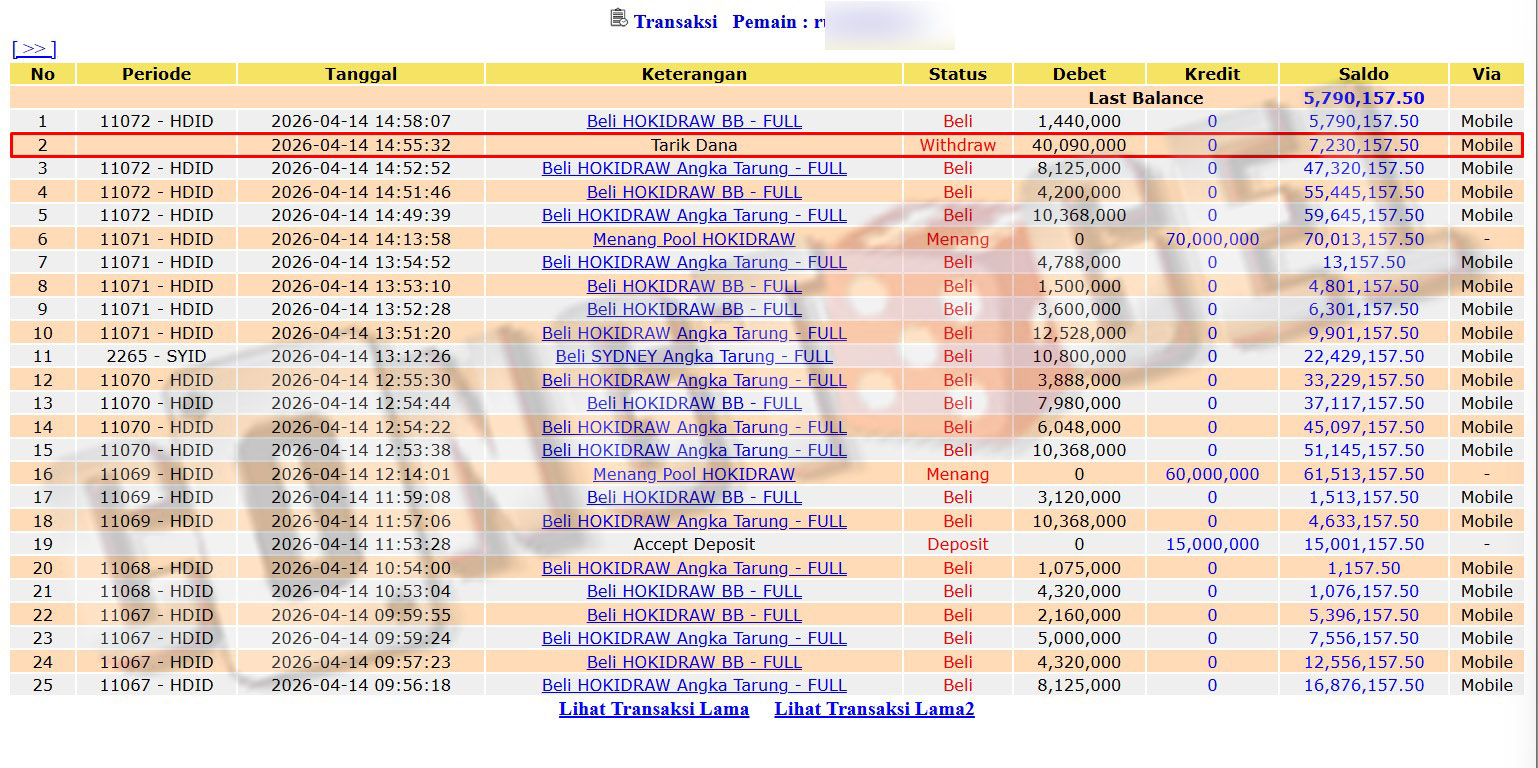Click the Accept Deposit entry in row 19

pos(694,544)
